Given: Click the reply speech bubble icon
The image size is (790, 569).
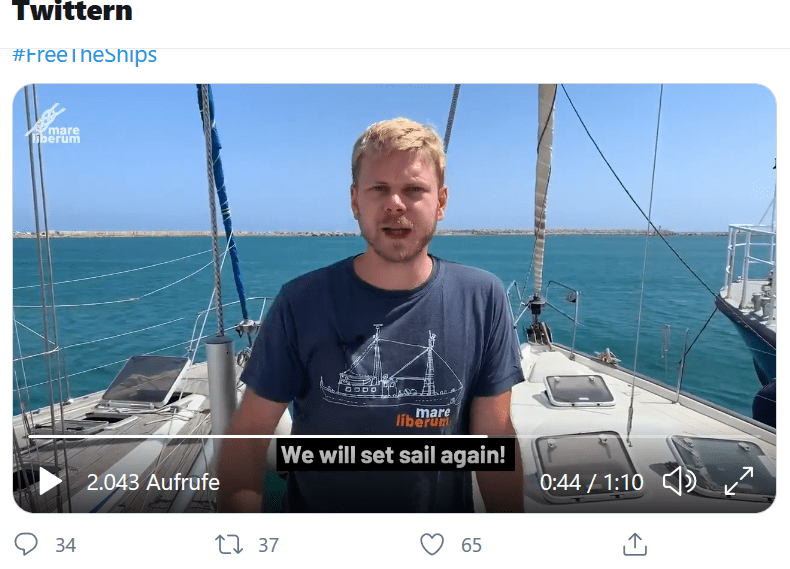Looking at the screenshot, I should 26,544.
